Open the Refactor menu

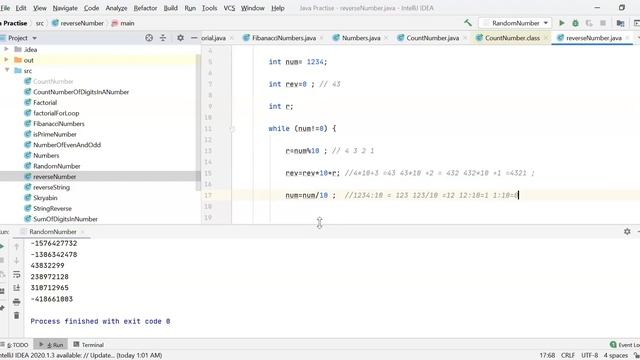145,8
